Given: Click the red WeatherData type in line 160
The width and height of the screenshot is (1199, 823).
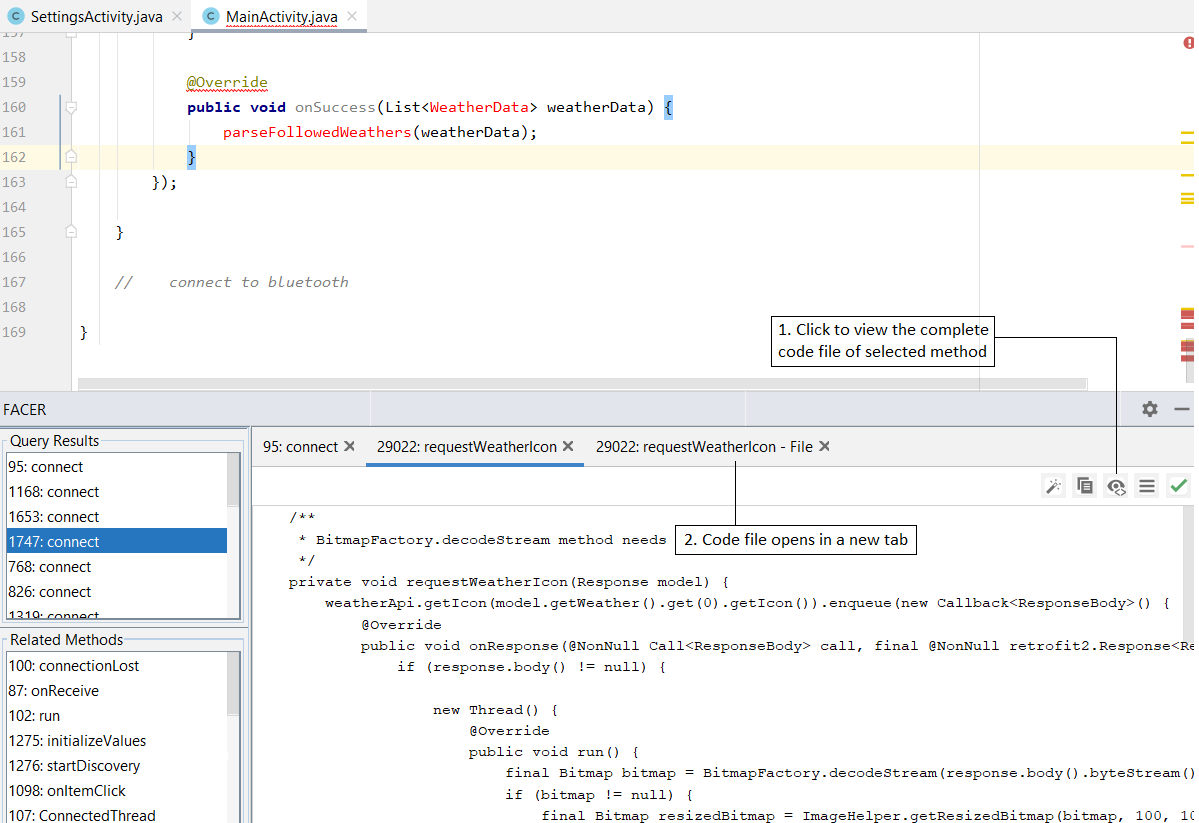Looking at the screenshot, I should [x=479, y=107].
